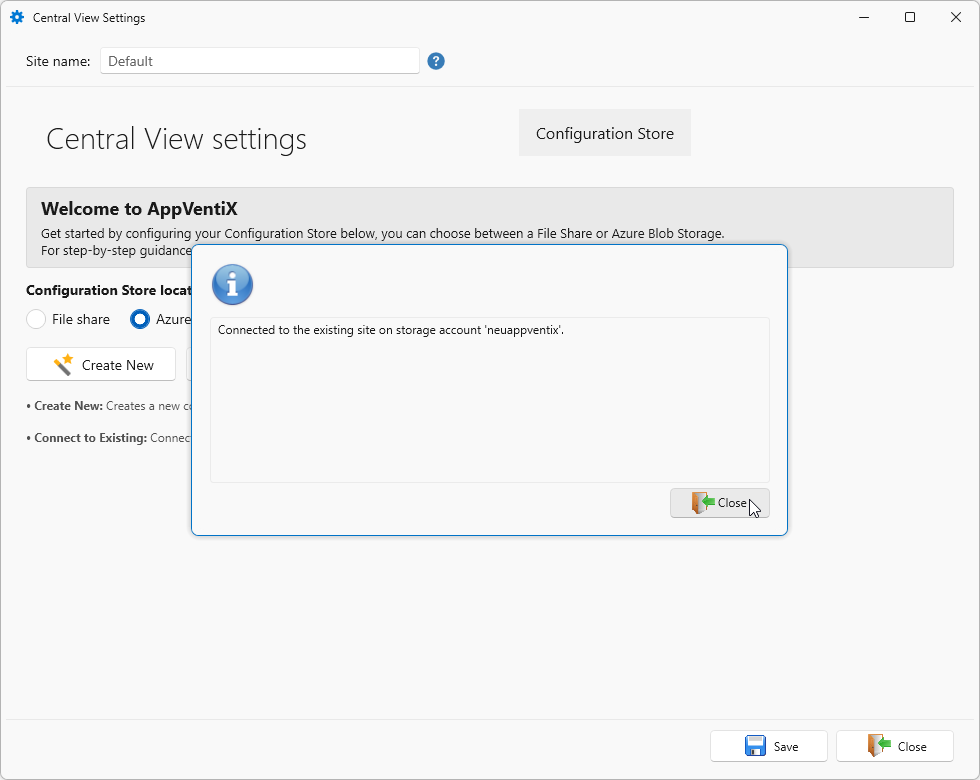Click the gear icon in the title bar
Viewport: 980px width, 780px height.
coord(17,18)
